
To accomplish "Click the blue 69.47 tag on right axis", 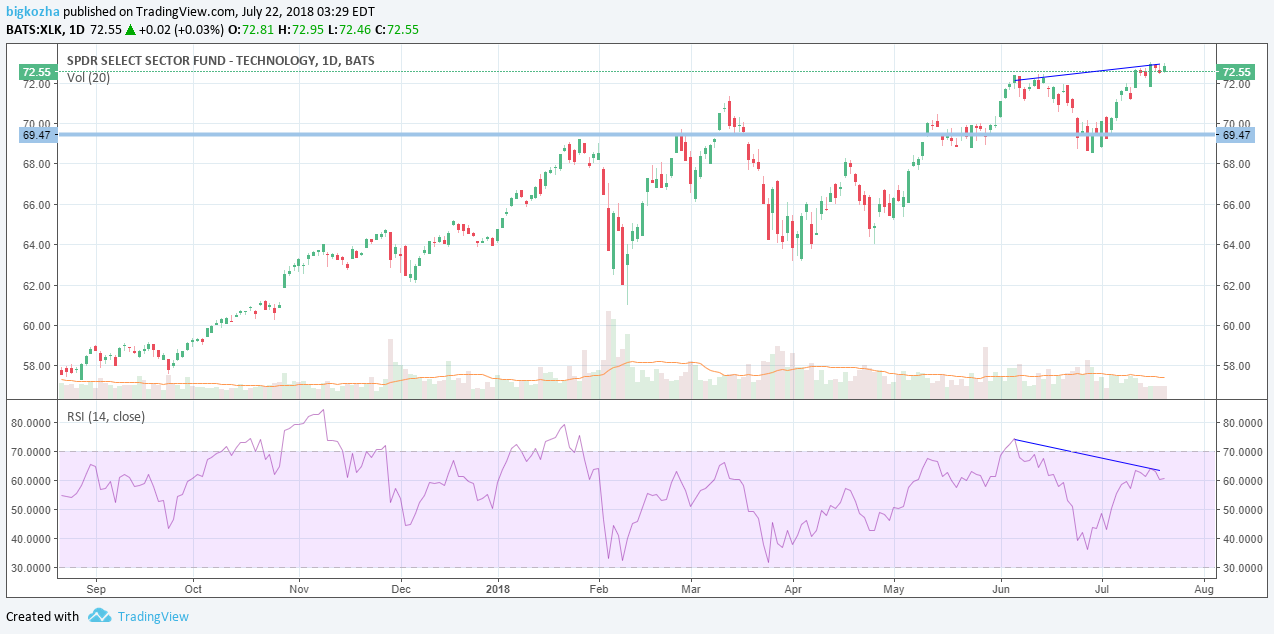I will click(x=1235, y=135).
